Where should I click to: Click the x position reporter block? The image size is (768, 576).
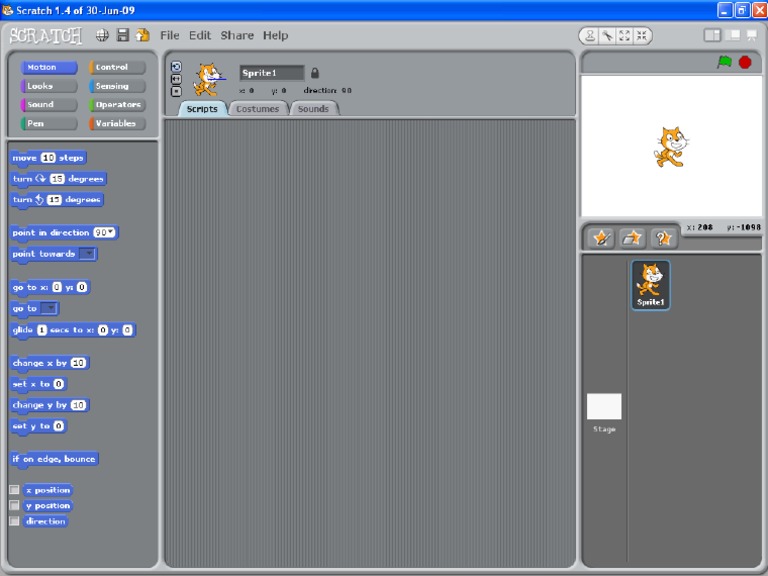(x=48, y=490)
